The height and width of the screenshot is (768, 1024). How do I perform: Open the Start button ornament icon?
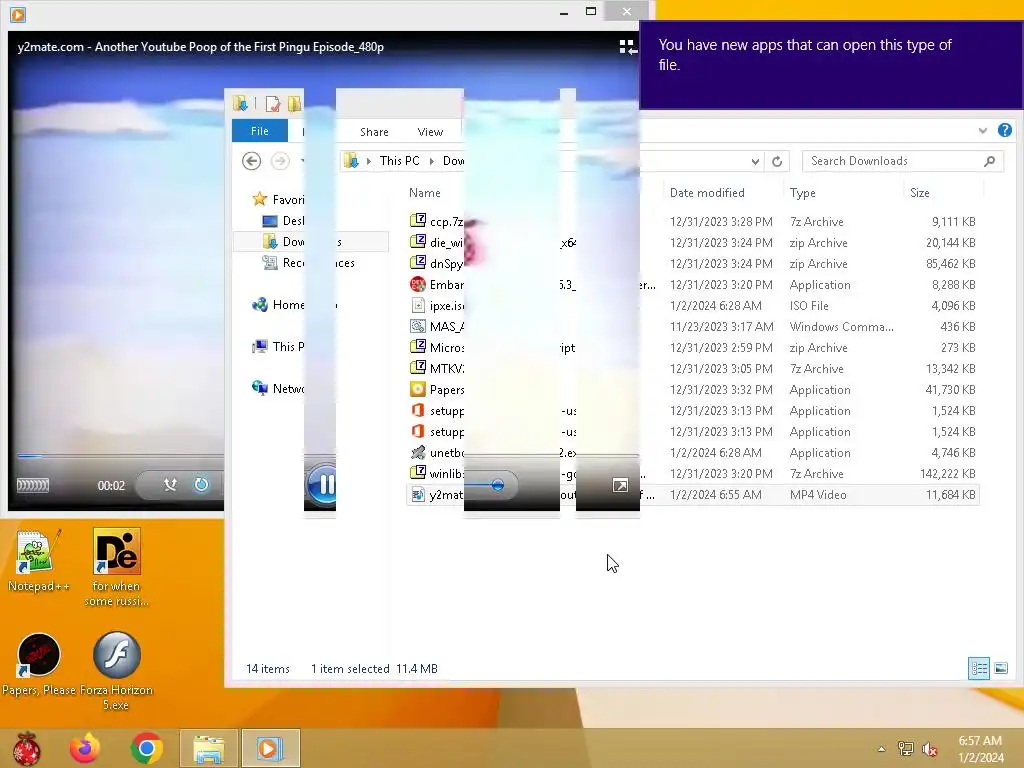[x=27, y=748]
